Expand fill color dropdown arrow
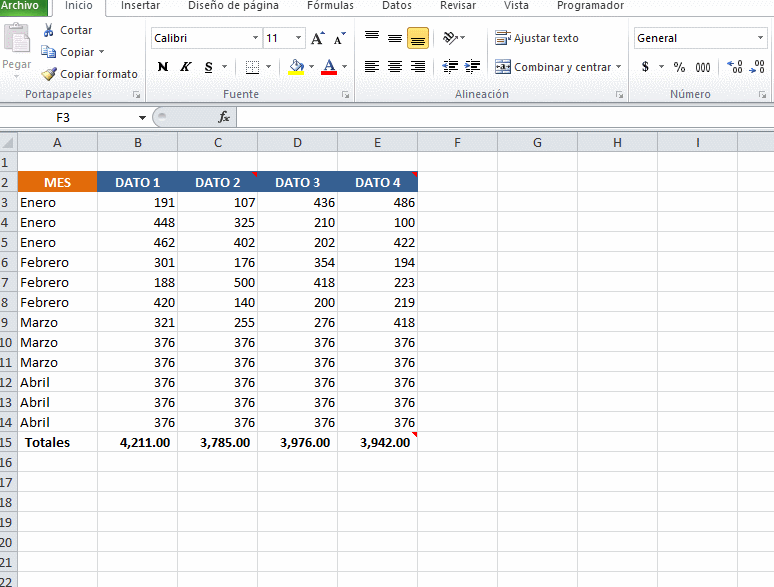Image resolution: width=774 pixels, height=587 pixels. tap(311, 67)
